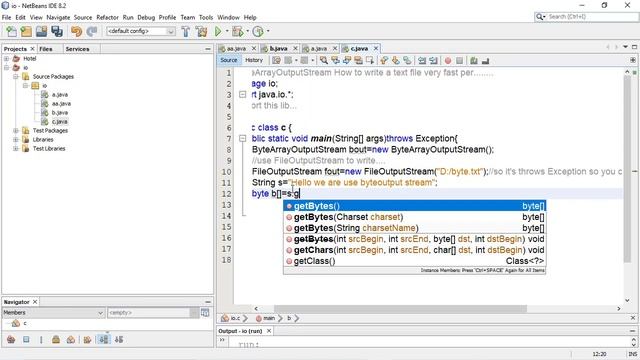Toggle Show Static Members filter in Navigator

coord(41,339)
